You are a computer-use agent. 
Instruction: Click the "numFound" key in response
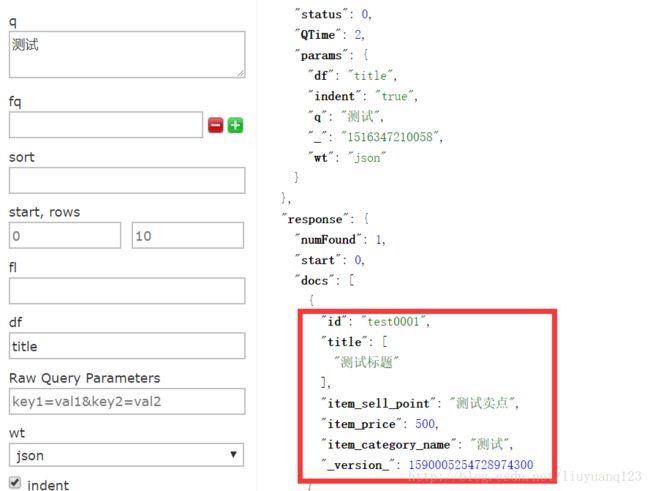[328, 239]
